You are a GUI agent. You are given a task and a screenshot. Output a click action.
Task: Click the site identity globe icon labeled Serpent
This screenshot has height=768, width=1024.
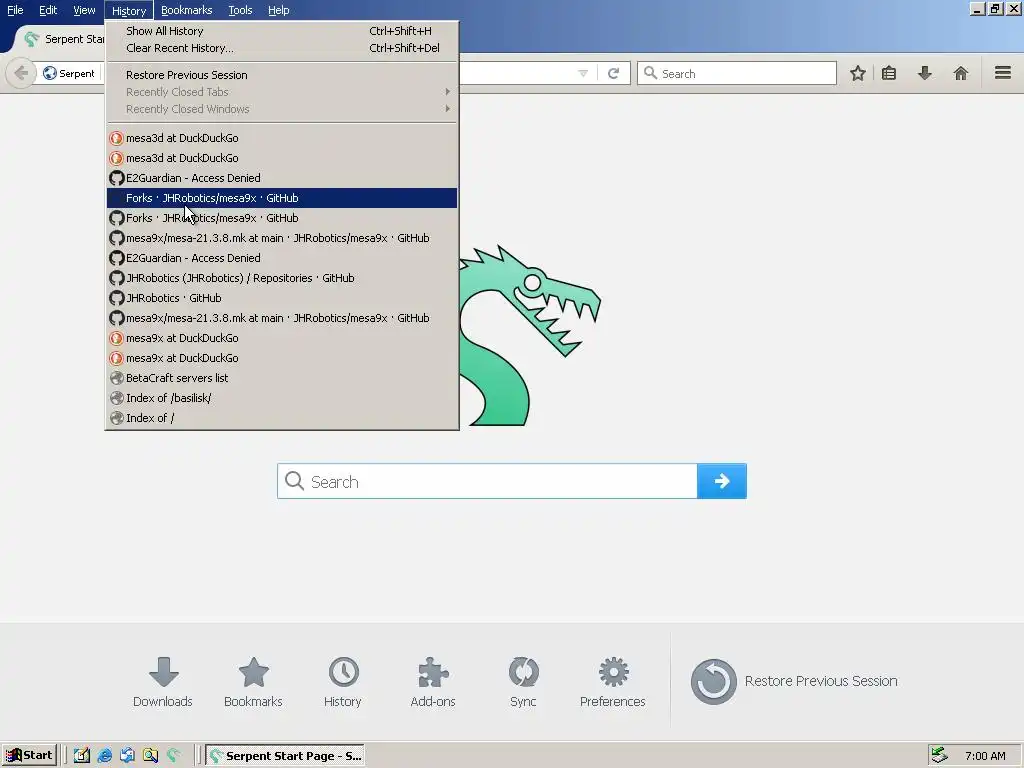coord(50,73)
